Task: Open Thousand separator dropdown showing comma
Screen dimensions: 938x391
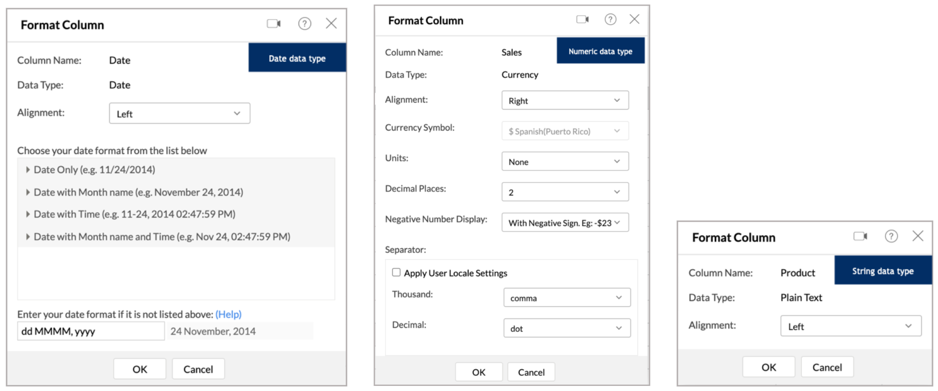Action: click(x=567, y=298)
